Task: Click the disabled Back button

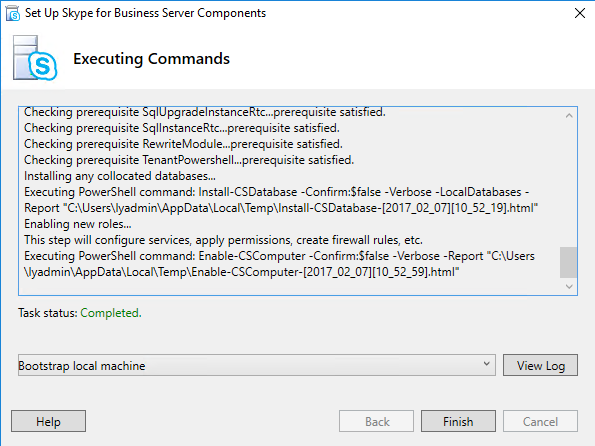Action: coord(376,421)
